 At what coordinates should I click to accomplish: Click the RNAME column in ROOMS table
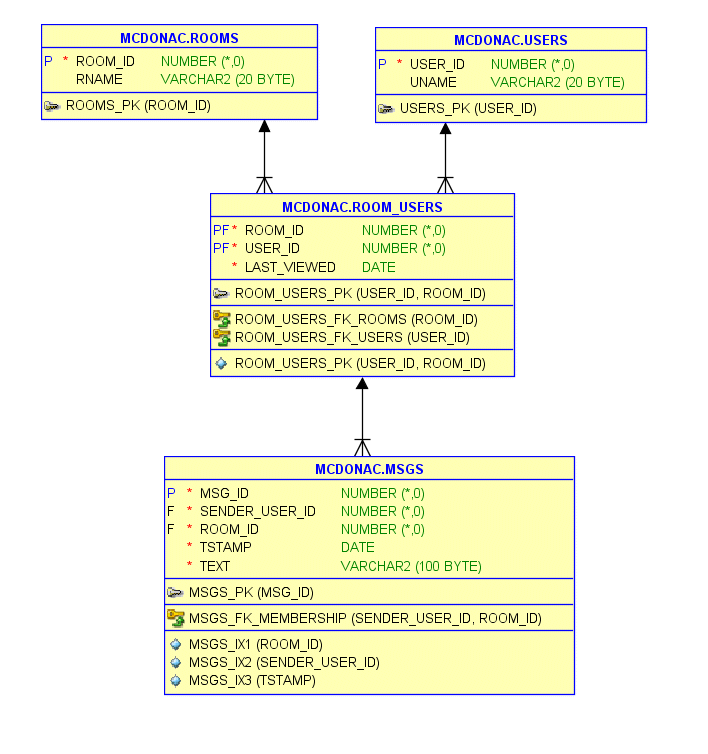[99, 79]
